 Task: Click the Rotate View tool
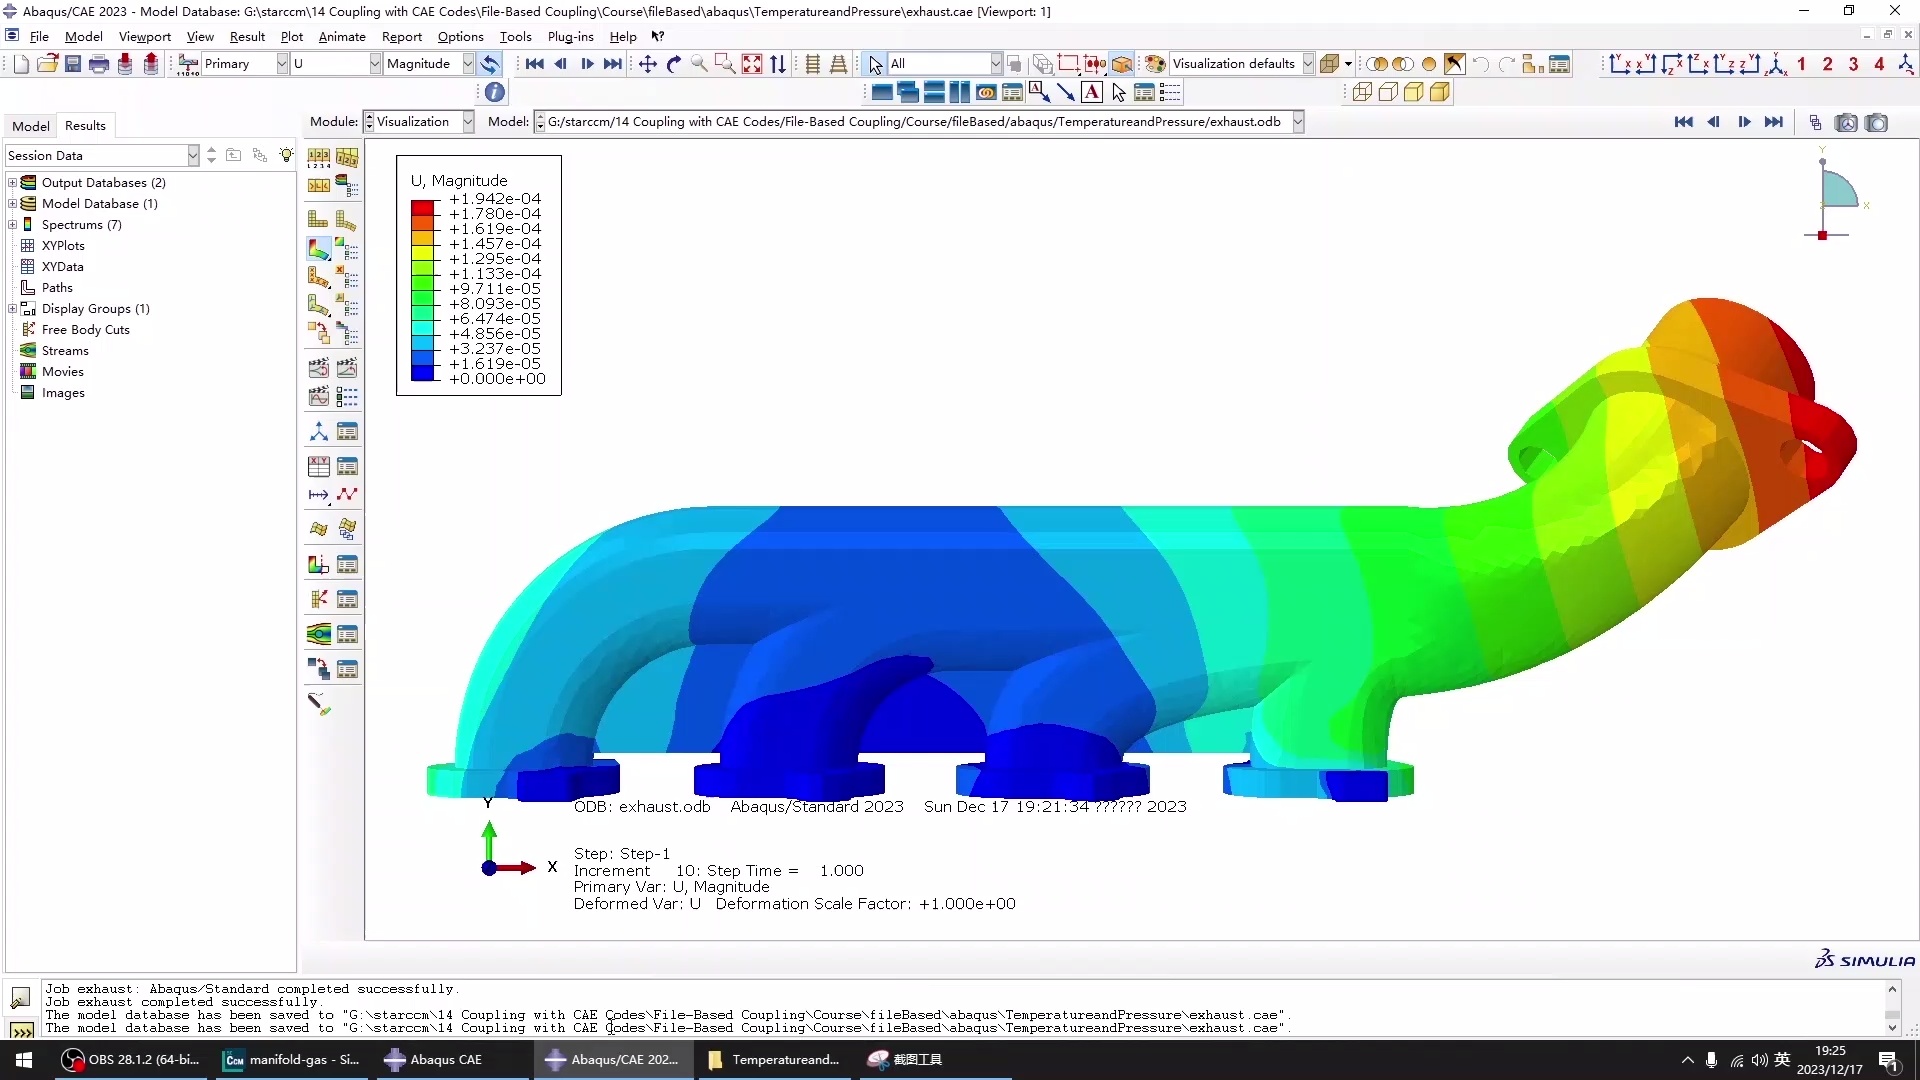[674, 64]
